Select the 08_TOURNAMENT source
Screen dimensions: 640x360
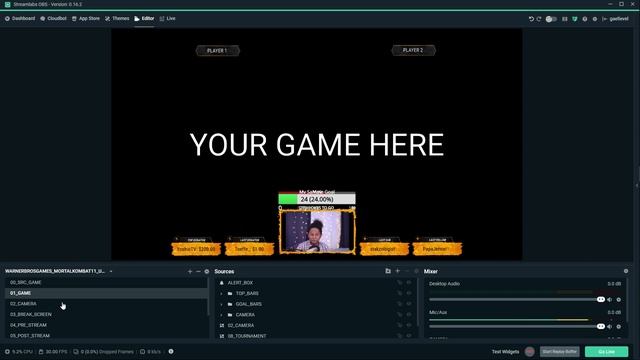coord(247,336)
